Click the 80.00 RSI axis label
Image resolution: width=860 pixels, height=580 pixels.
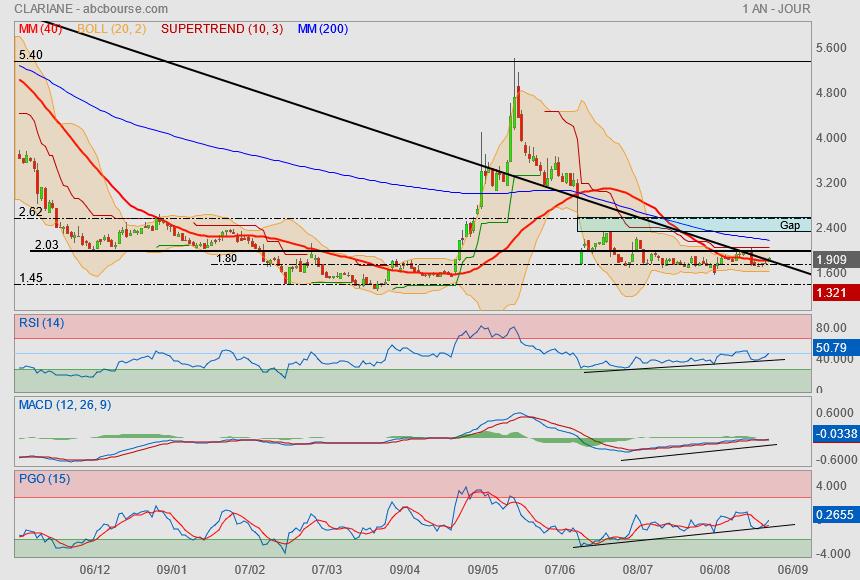tap(831, 328)
